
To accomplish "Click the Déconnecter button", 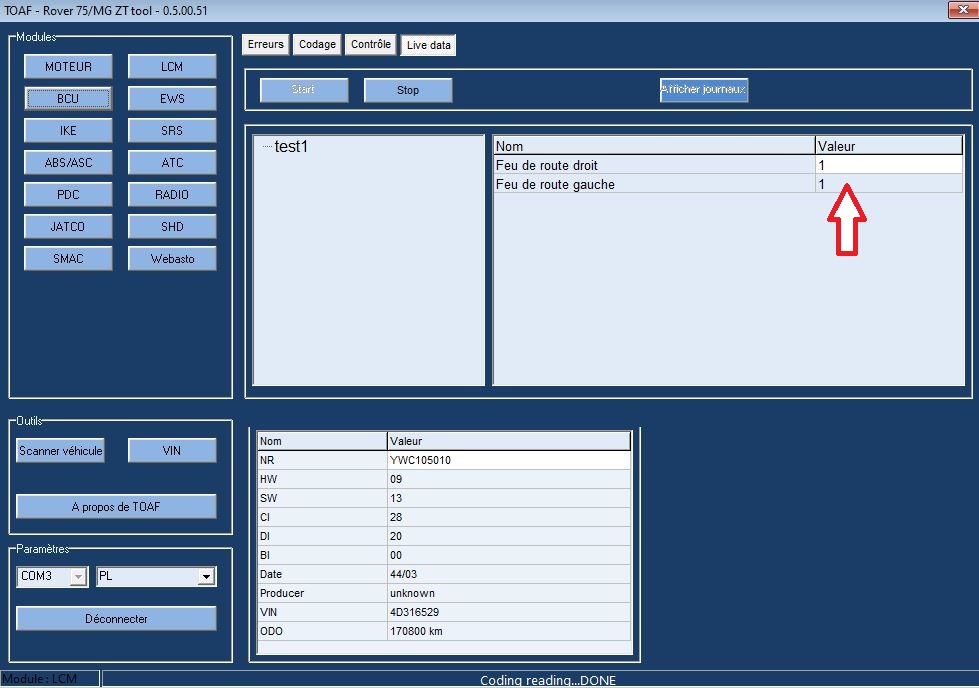I will (x=116, y=619).
